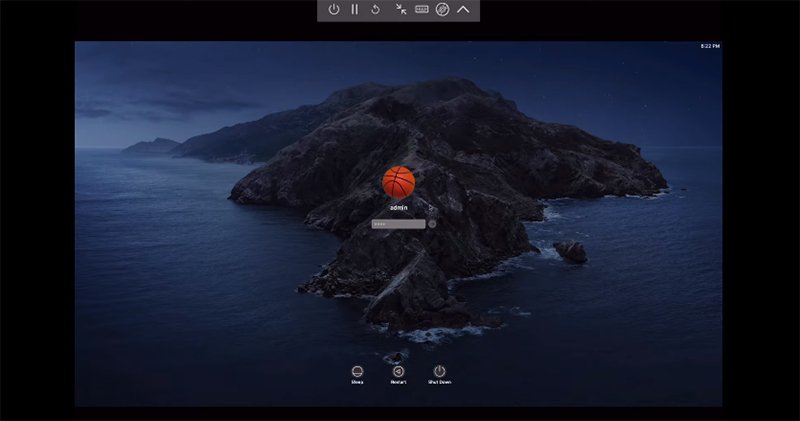
Task: Click the power icon in VM toolbar
Action: [x=334, y=9]
